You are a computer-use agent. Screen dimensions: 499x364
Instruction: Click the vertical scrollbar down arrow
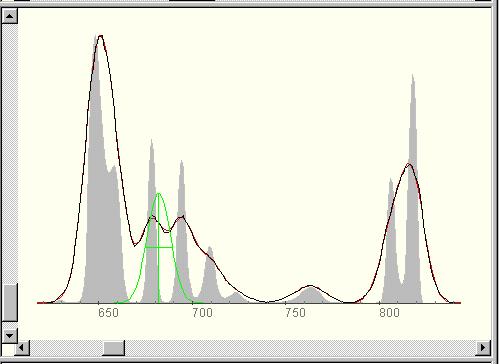[9, 336]
